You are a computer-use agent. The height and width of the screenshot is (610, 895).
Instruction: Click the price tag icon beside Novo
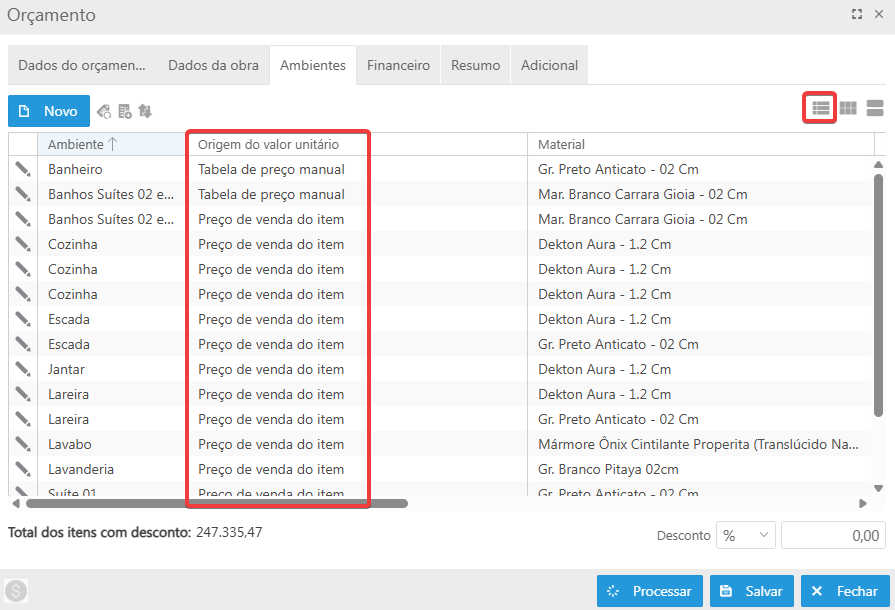point(104,112)
